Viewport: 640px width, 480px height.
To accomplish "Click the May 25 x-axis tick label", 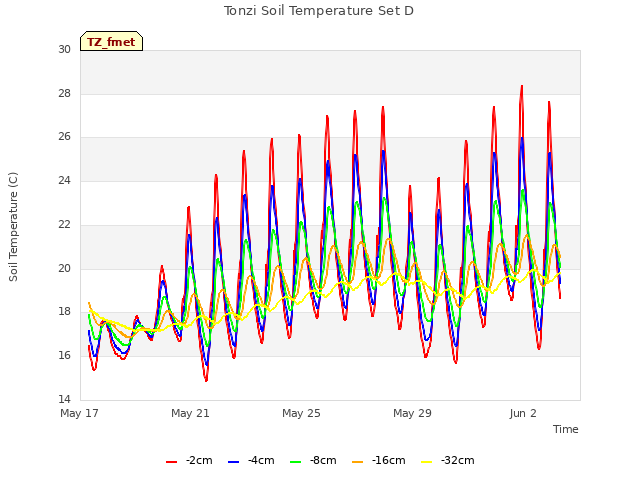I will [x=301, y=413].
